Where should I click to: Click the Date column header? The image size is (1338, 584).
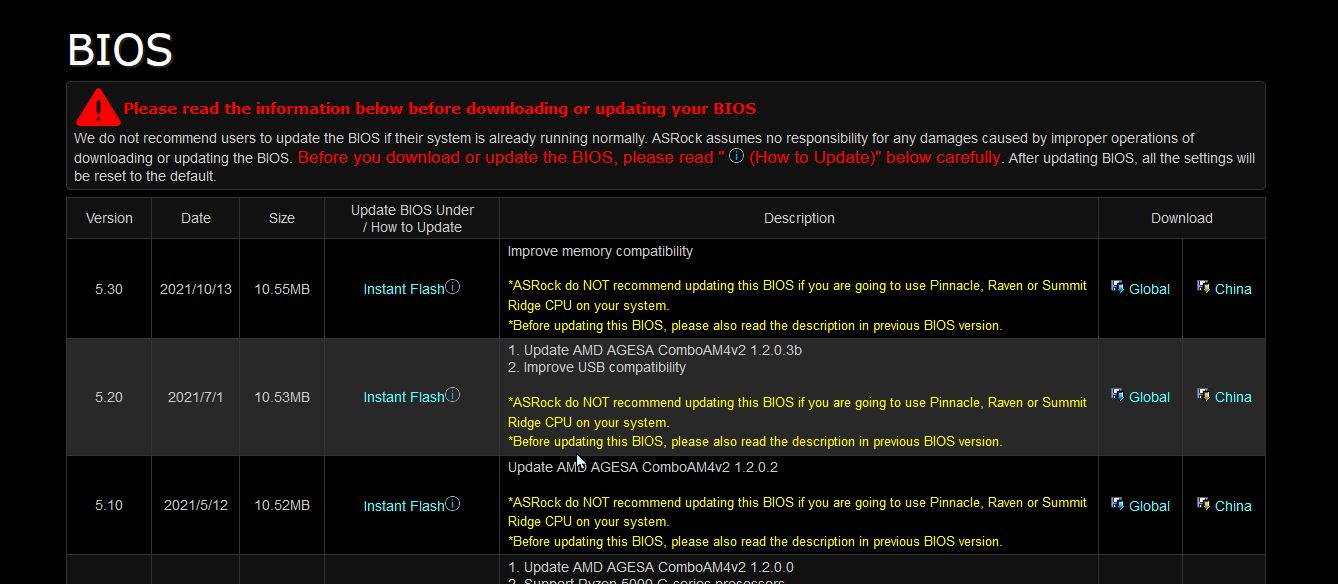coord(196,218)
